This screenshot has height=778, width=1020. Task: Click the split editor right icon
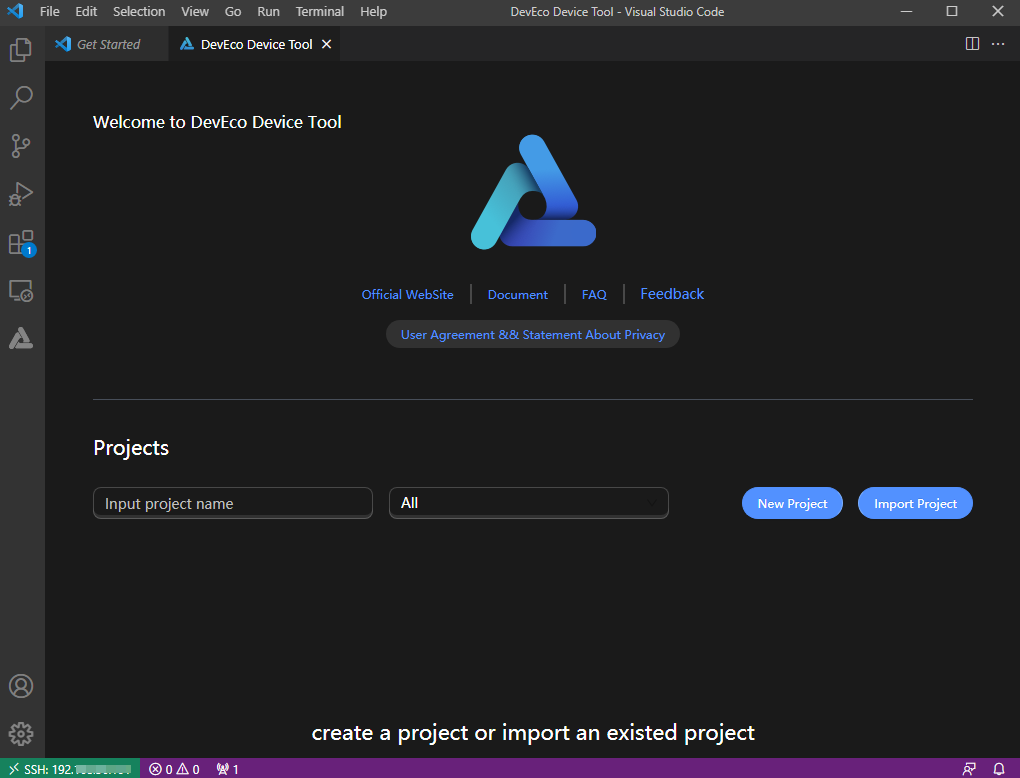(972, 44)
